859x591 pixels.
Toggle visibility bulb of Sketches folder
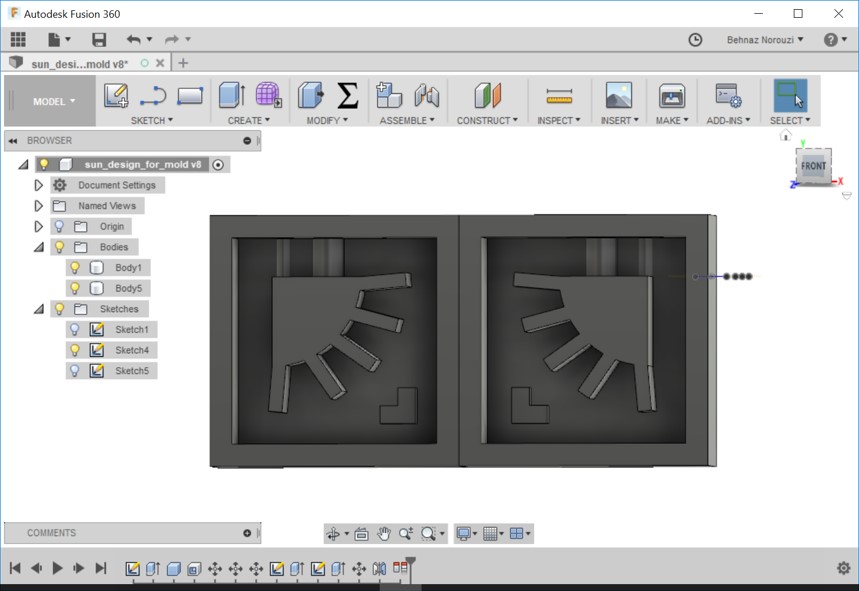coord(59,309)
